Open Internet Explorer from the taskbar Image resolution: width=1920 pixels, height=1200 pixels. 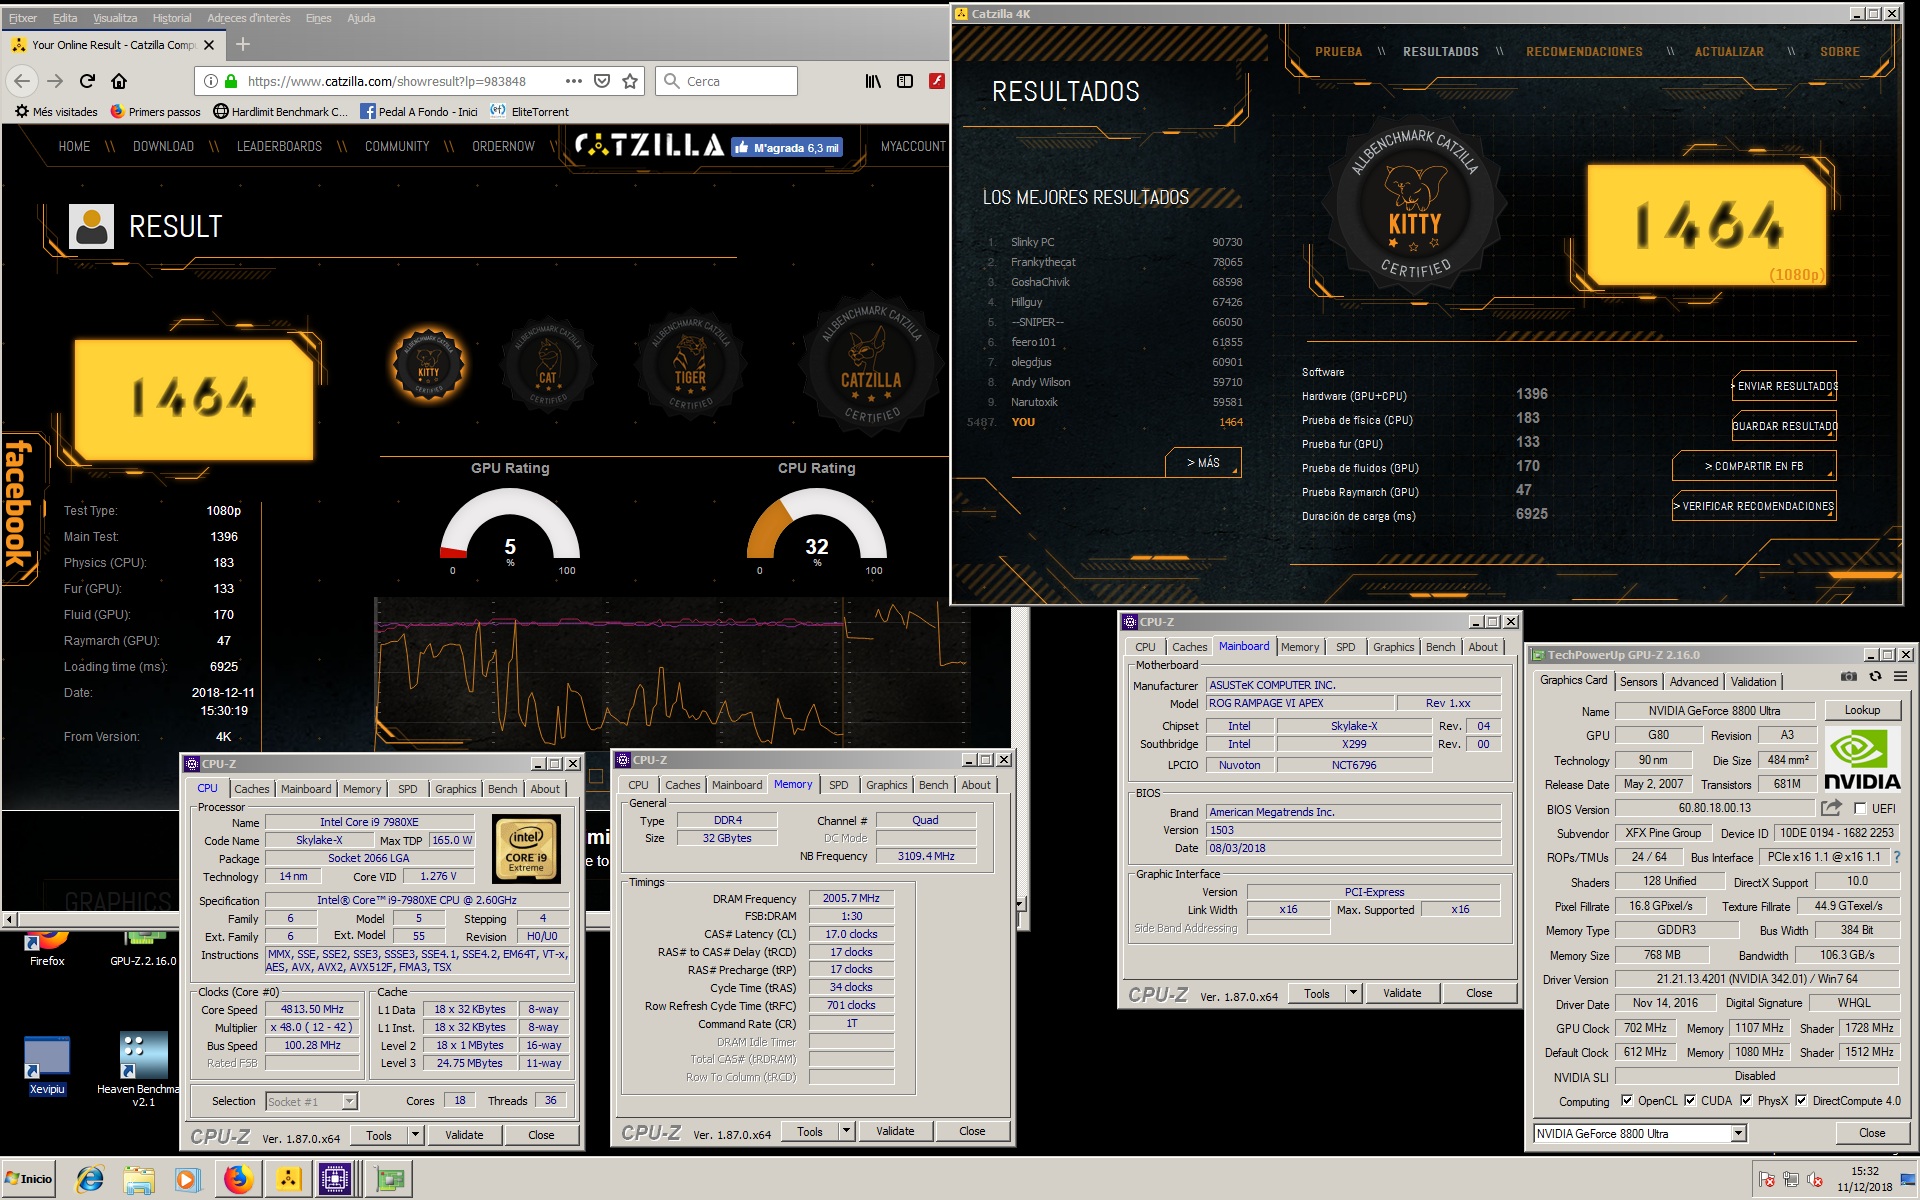pos(90,1180)
